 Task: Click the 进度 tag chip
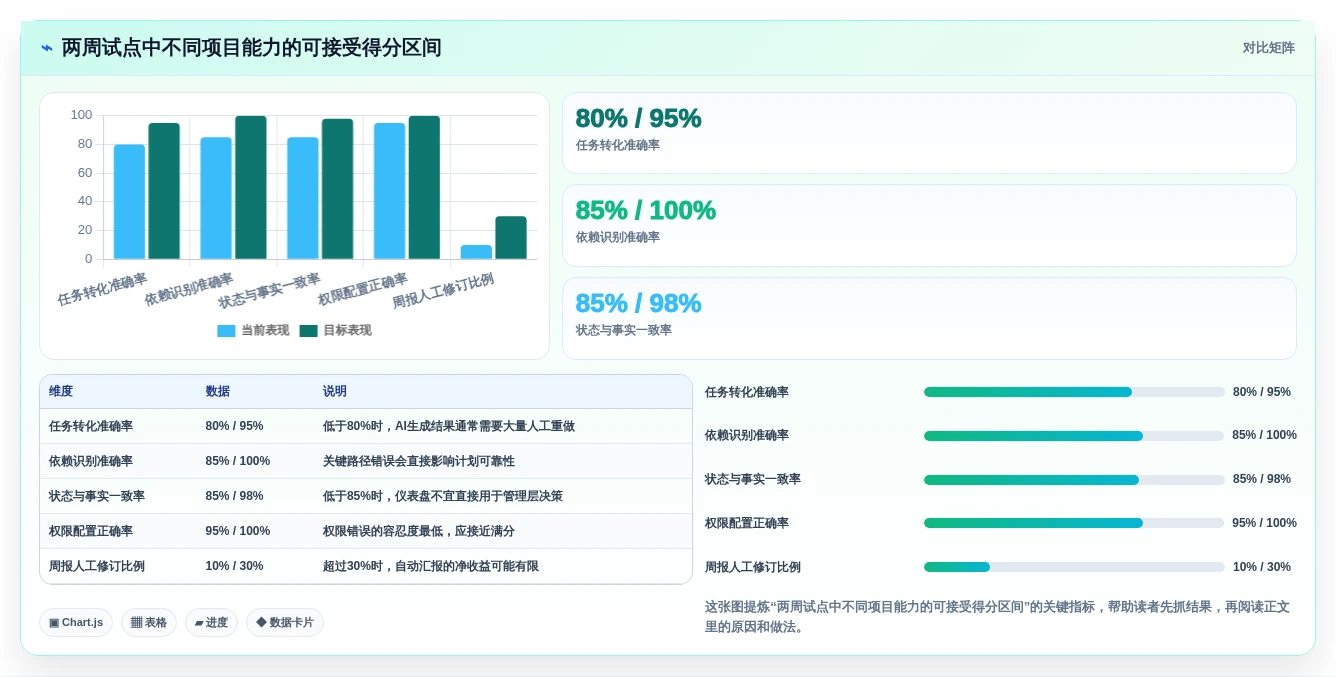tap(211, 622)
